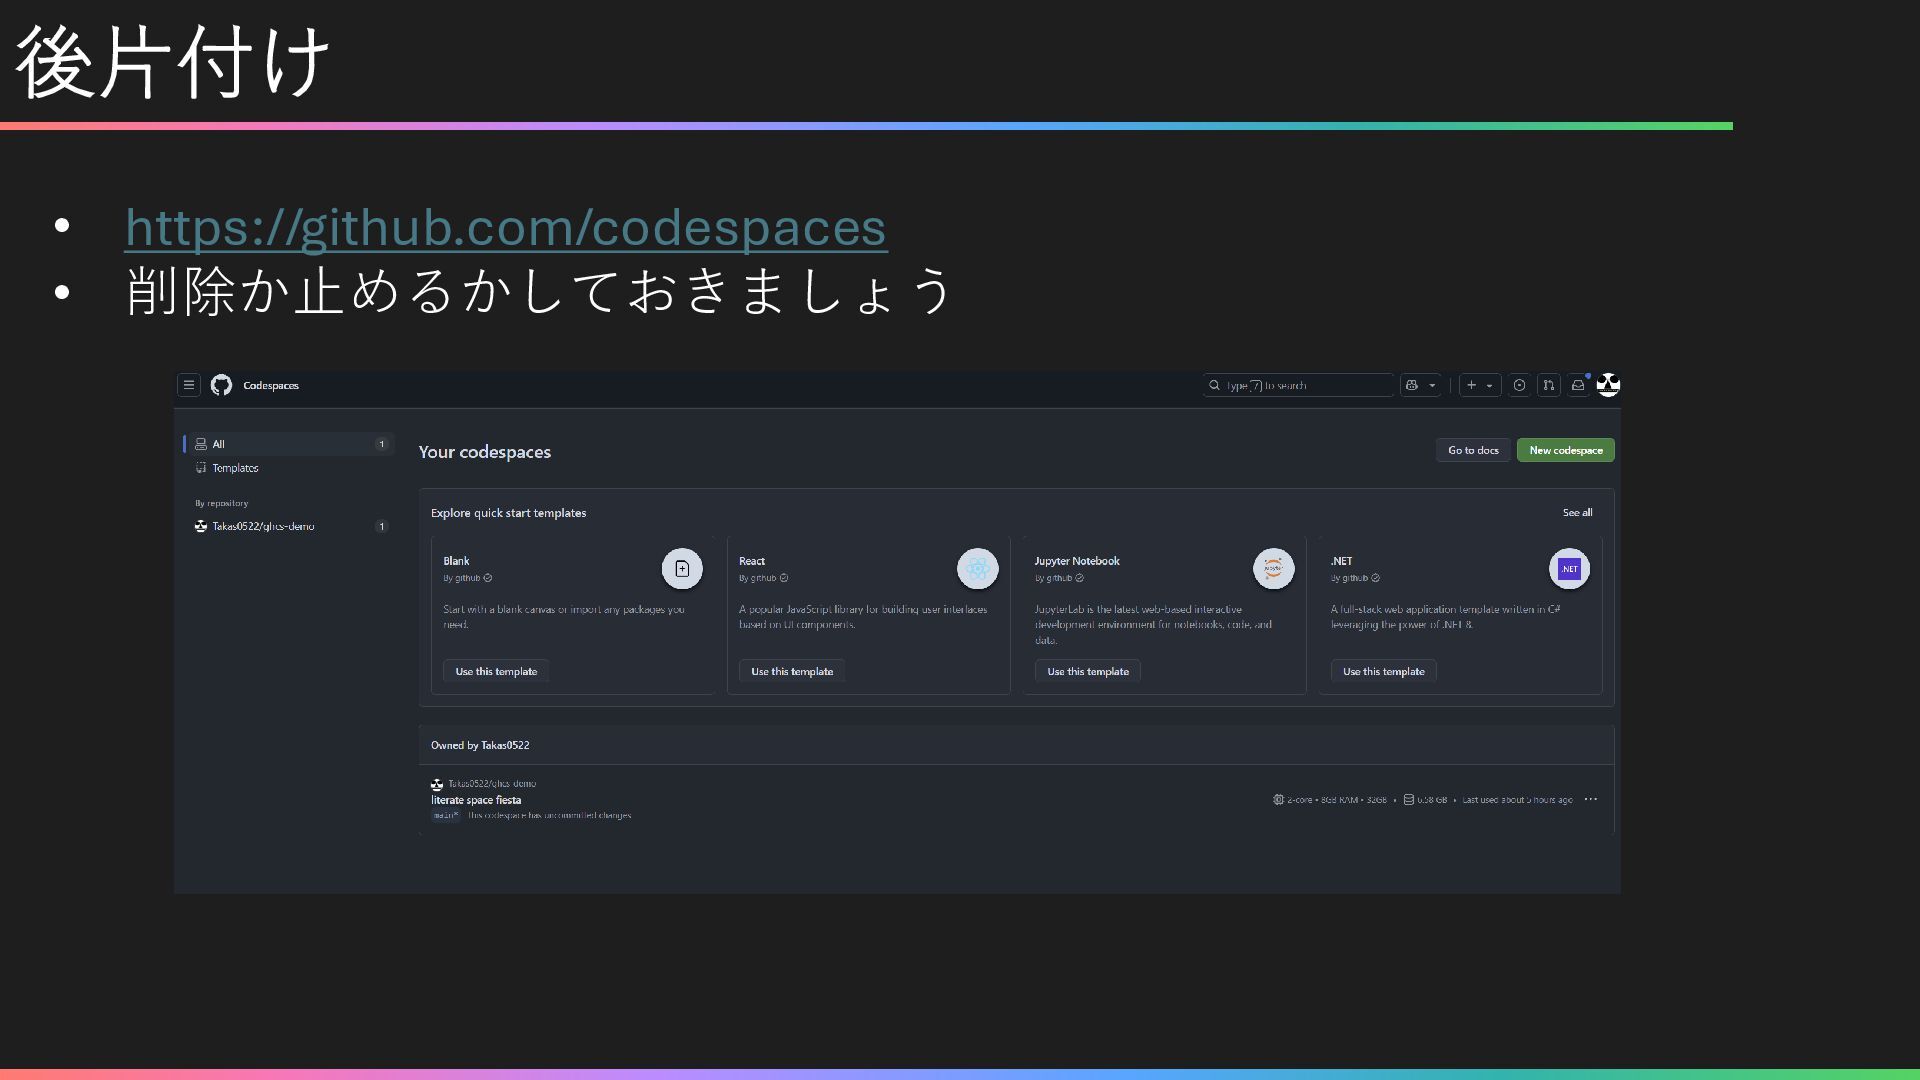
Task: Open the https://github.com/codespaces slide link
Action: (505, 227)
